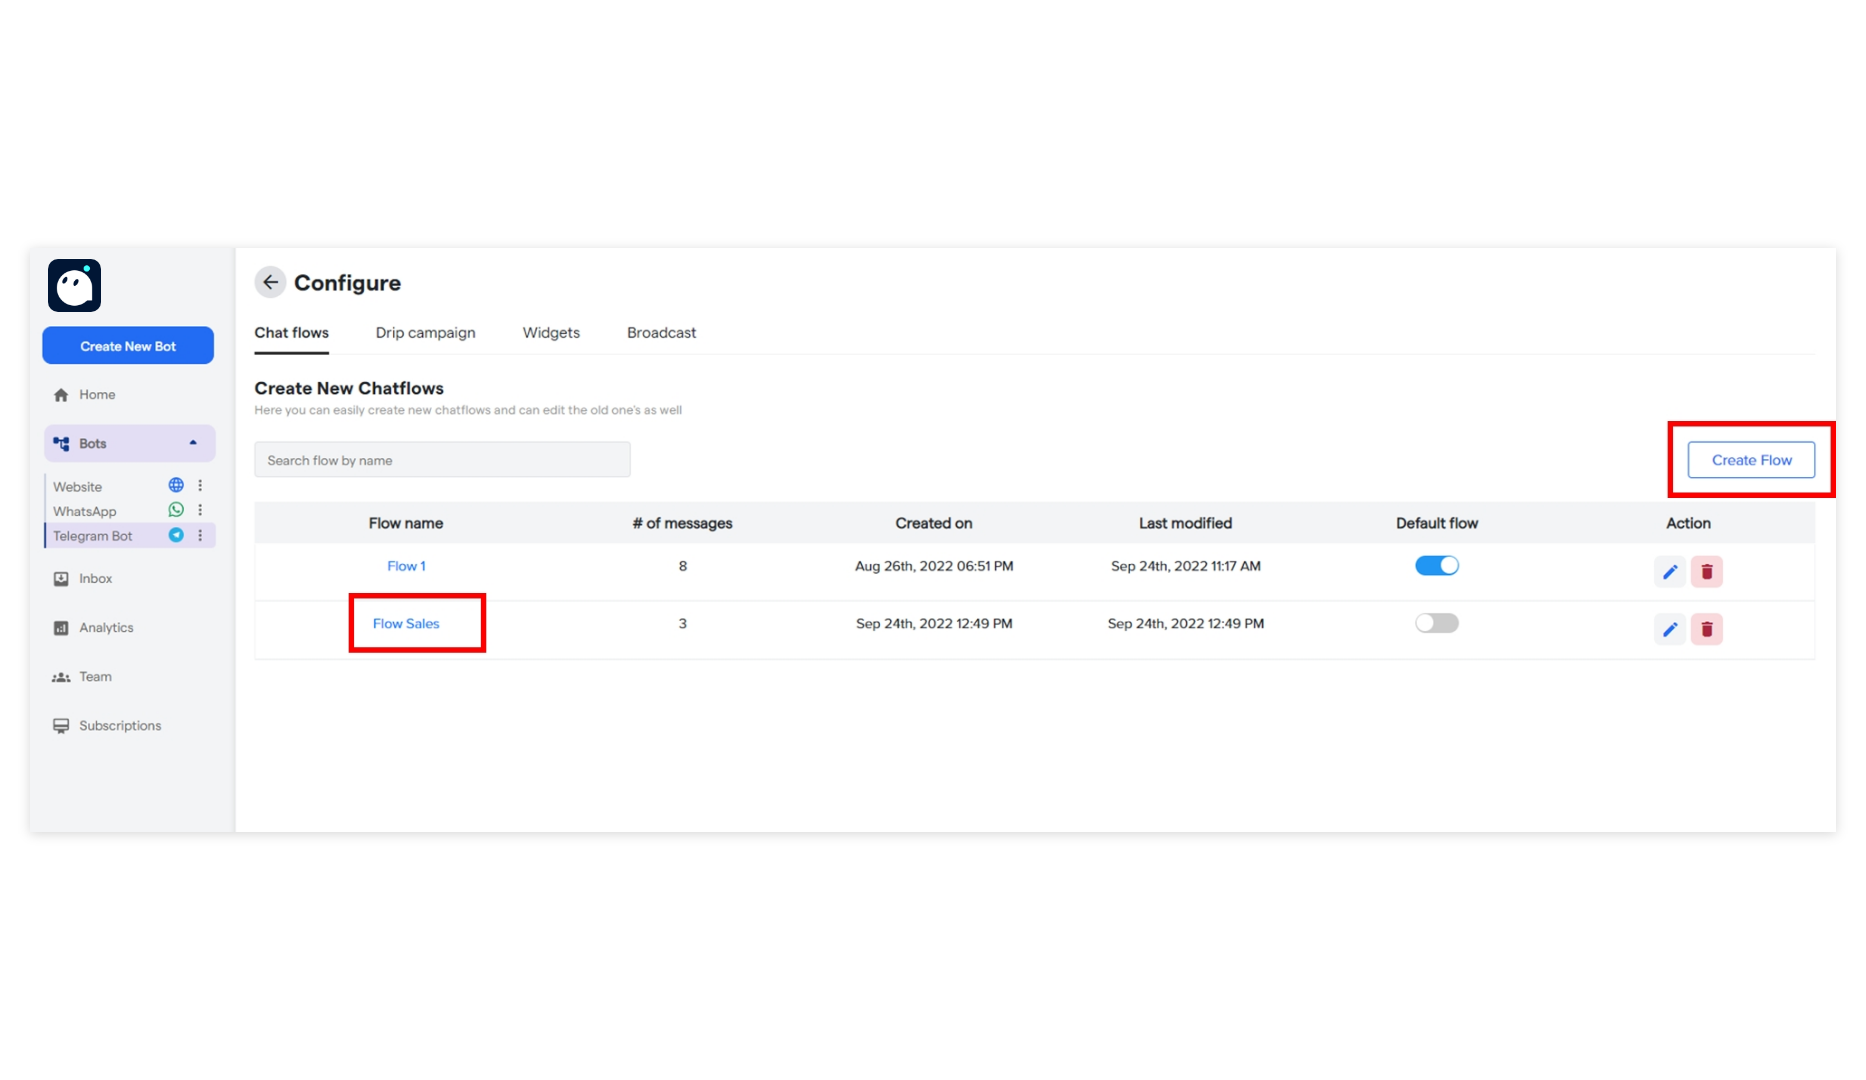Select Inbox in sidebar

pos(95,579)
